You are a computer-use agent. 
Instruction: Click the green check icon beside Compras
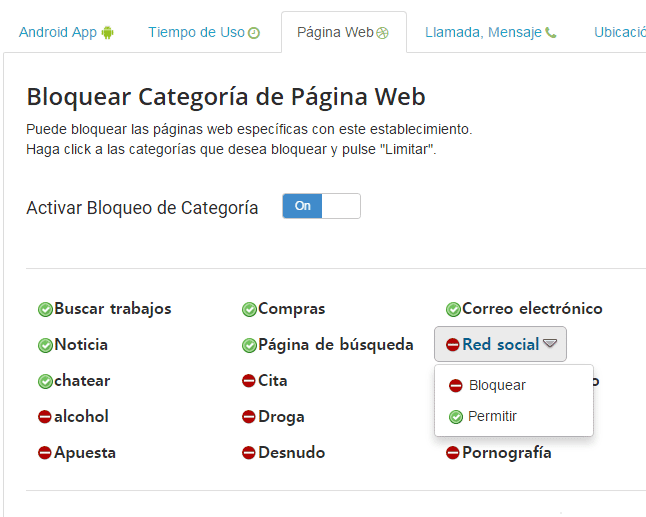(249, 309)
